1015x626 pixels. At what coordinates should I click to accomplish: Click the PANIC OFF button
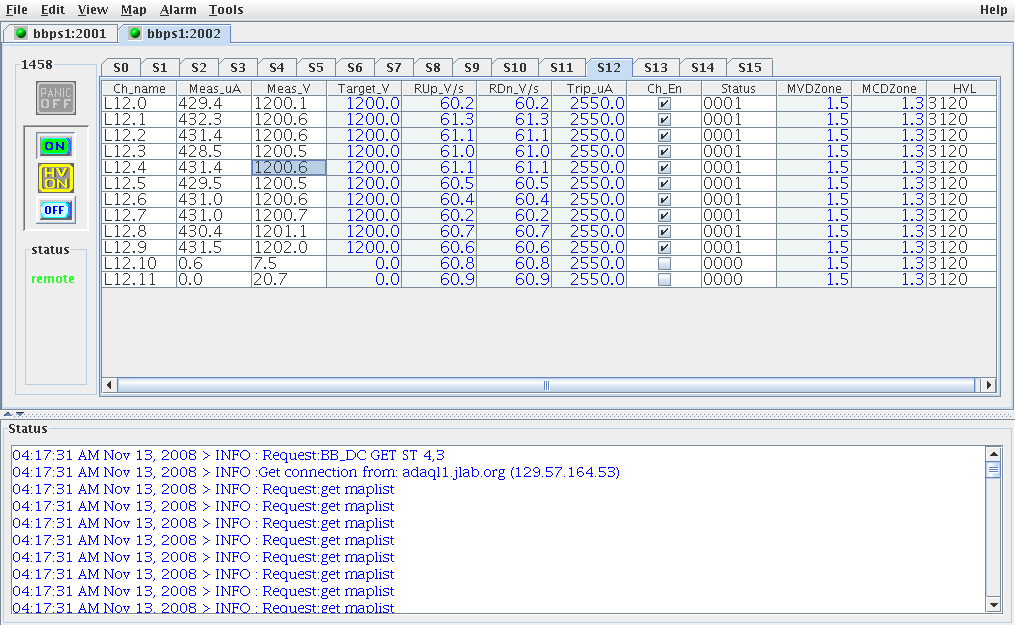(x=56, y=98)
